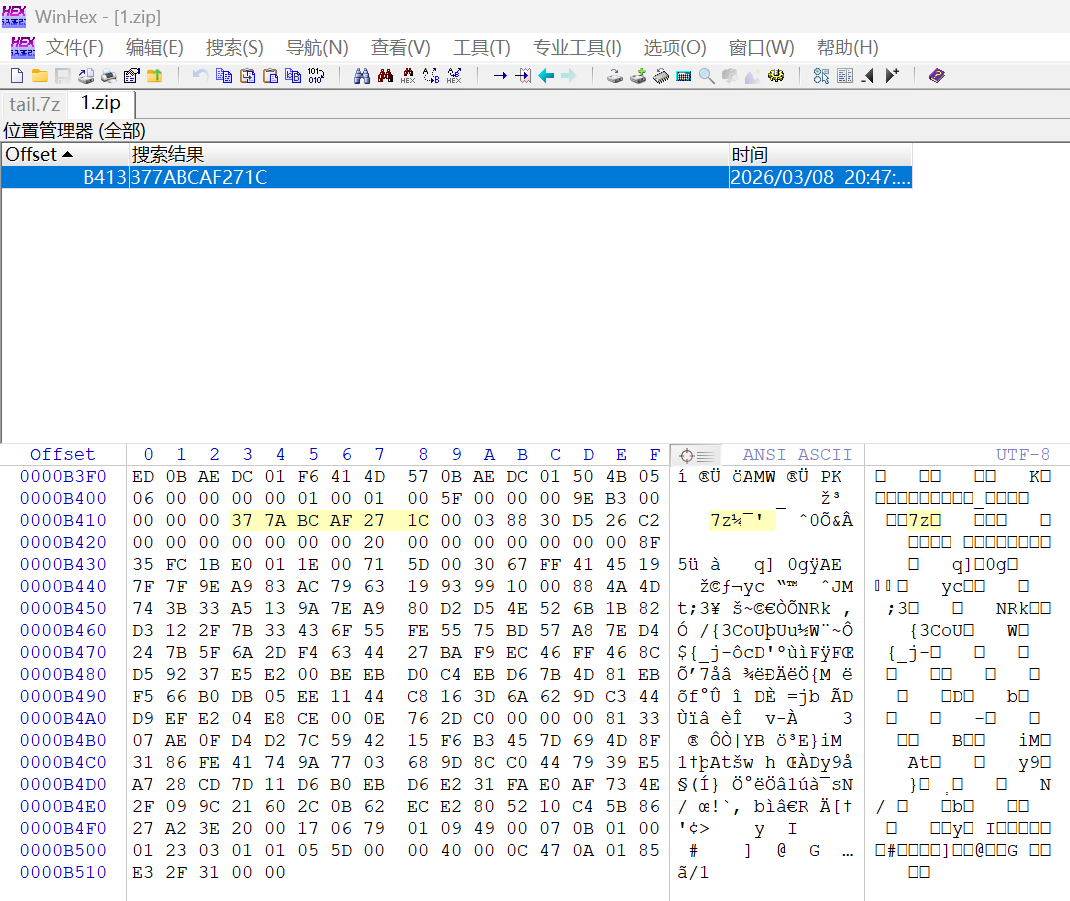1070x901 pixels.
Task: Open the 专业工具(I) menu
Action: pos(577,48)
